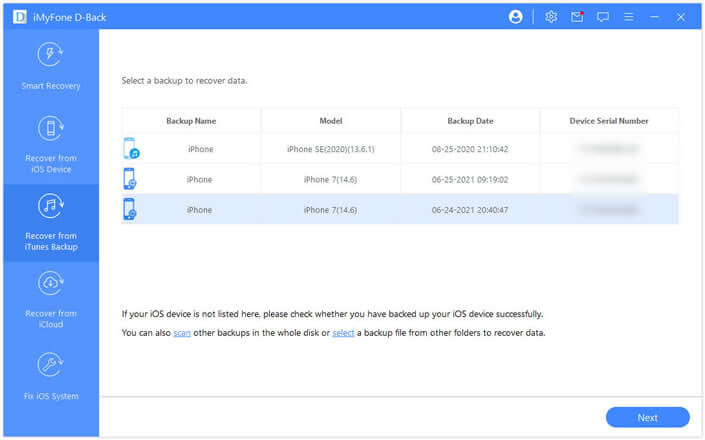This screenshot has height=440, width=705.
Task: Click the Fix iOS System wrench icon
Action: (x=50, y=364)
